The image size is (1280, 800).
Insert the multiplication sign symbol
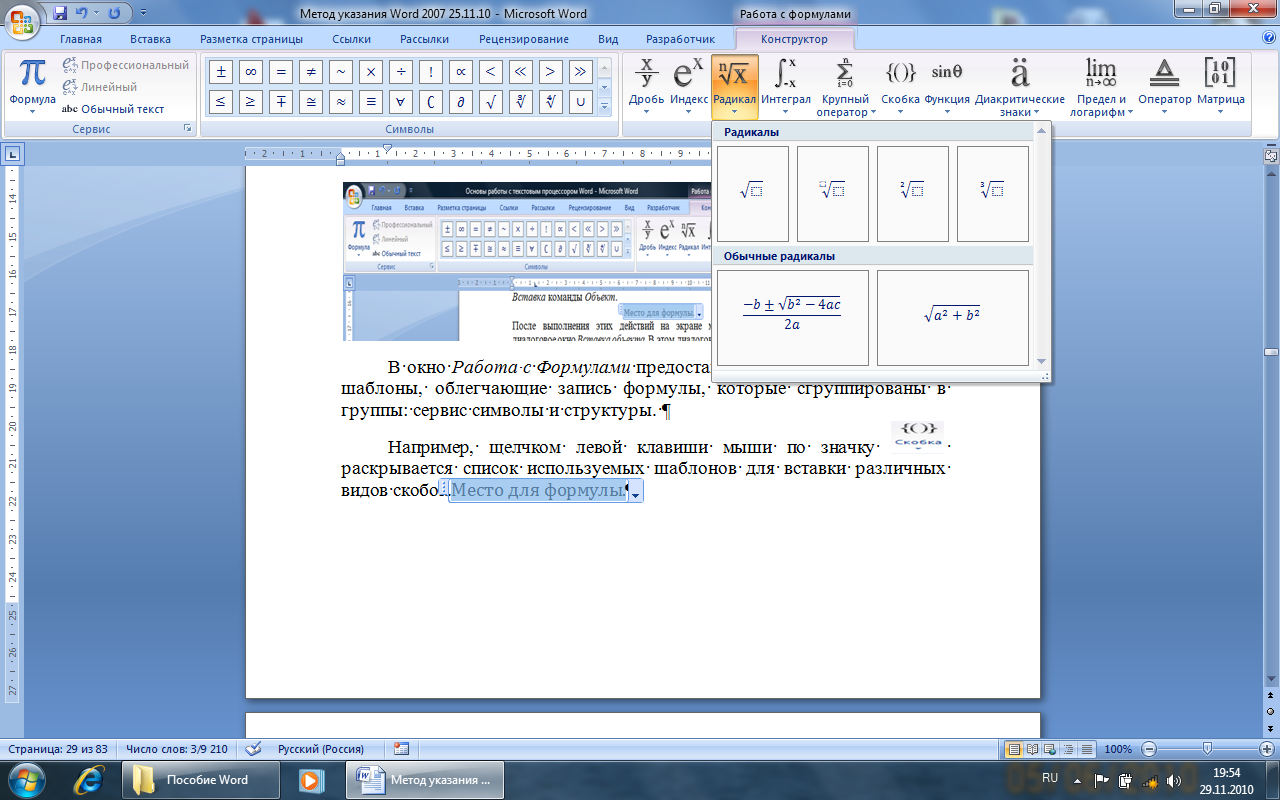click(371, 72)
